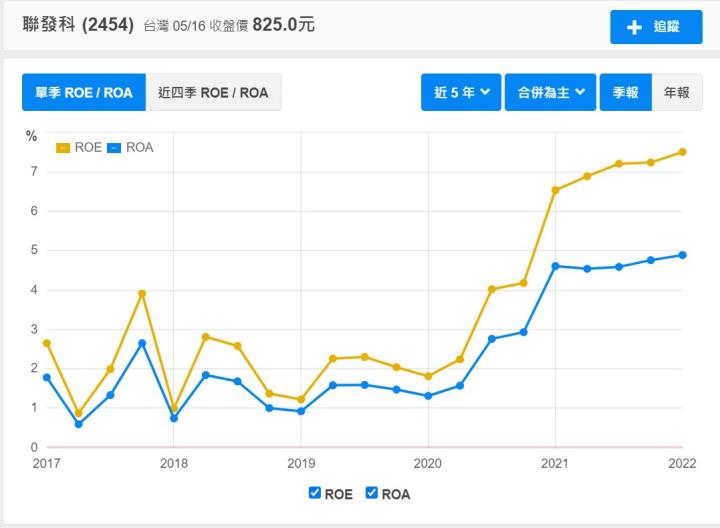720x528 pixels.
Task: Click the 2019 x-axis label
Action: click(301, 463)
